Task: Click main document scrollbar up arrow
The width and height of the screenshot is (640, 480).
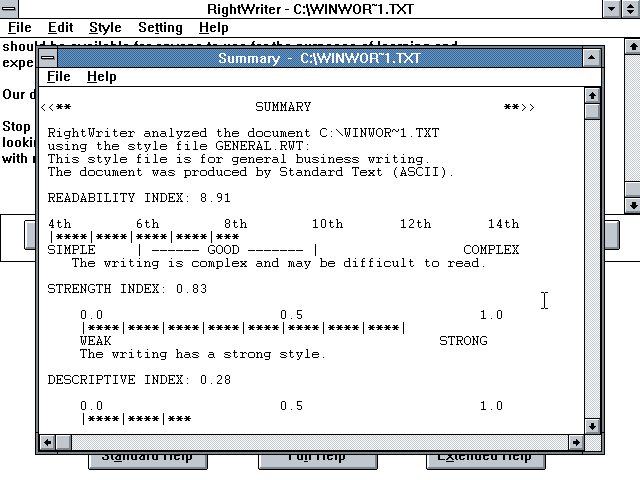Action: pos(633,47)
